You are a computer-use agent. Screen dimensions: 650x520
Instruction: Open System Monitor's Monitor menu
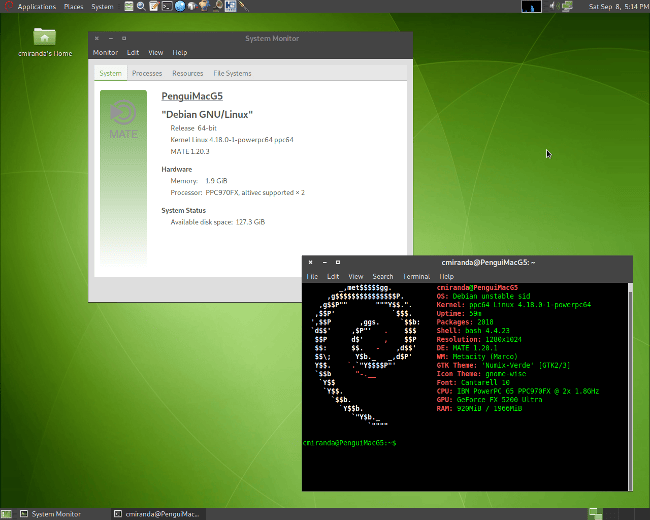(105, 52)
